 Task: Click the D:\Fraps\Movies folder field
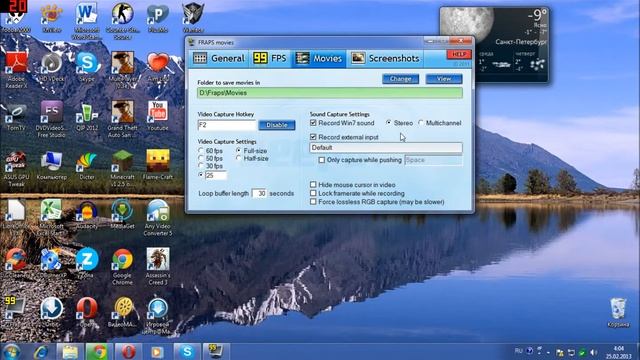(330, 93)
